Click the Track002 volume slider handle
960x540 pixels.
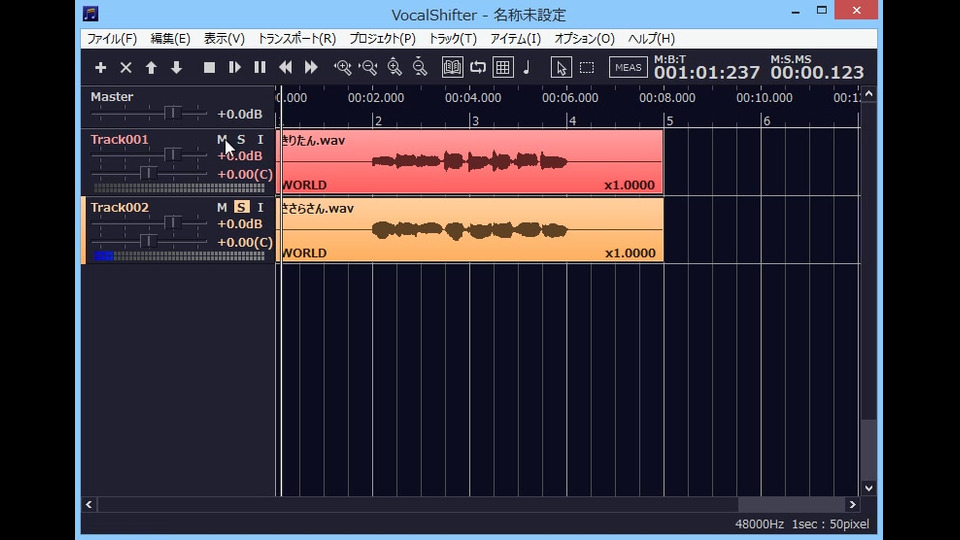(173, 223)
